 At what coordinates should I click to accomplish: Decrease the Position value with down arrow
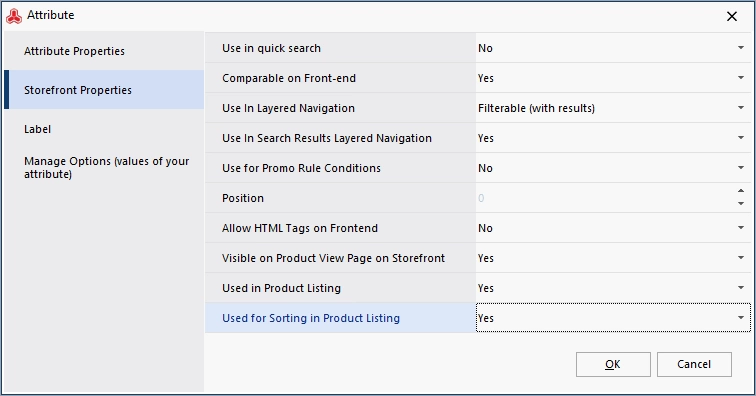click(741, 204)
